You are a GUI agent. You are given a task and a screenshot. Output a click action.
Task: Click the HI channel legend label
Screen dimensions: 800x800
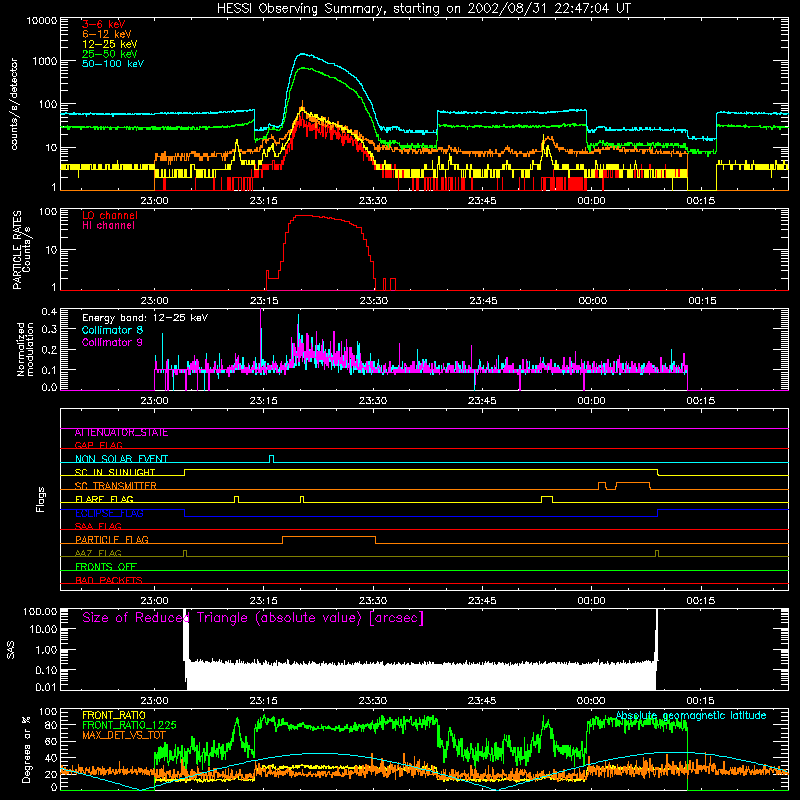(108, 226)
